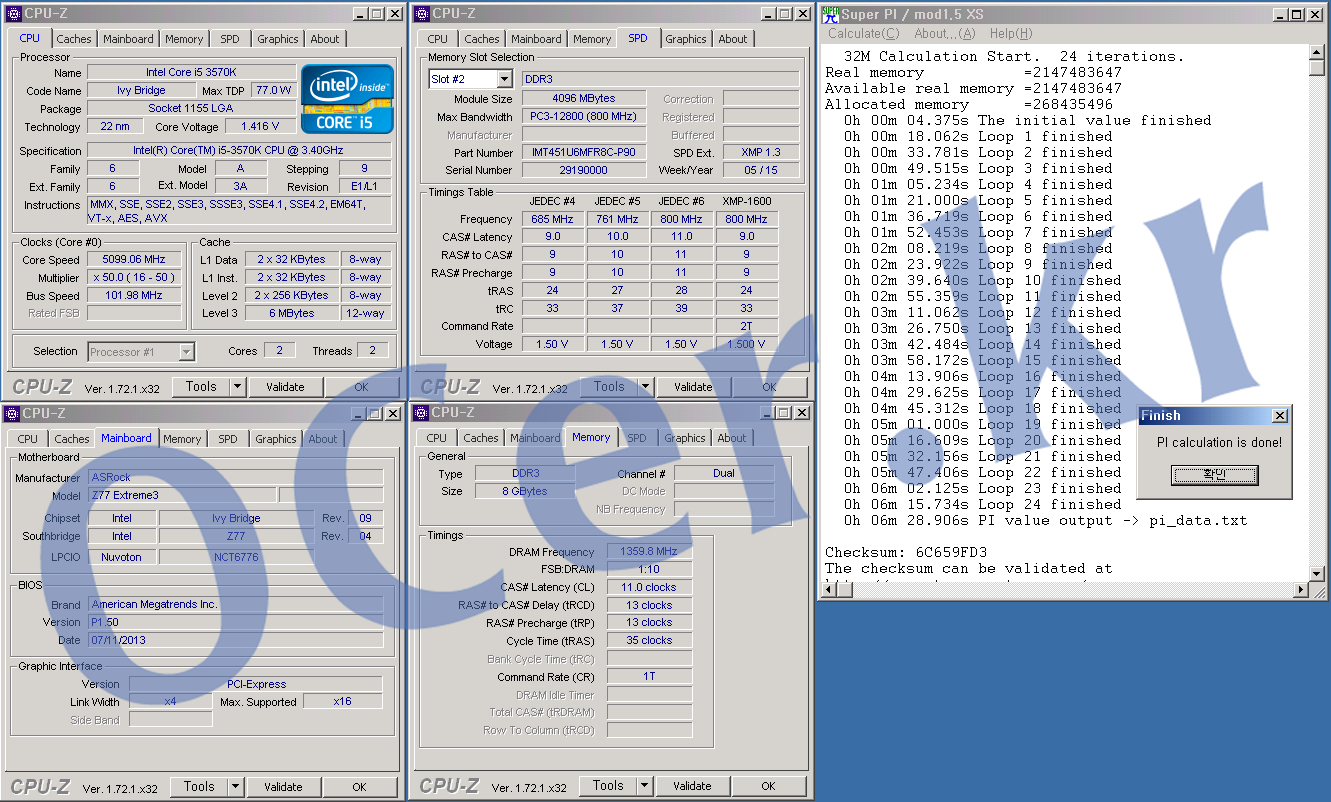Click OK button in Mainboard window
The height and width of the screenshot is (802, 1331).
[x=359, y=787]
